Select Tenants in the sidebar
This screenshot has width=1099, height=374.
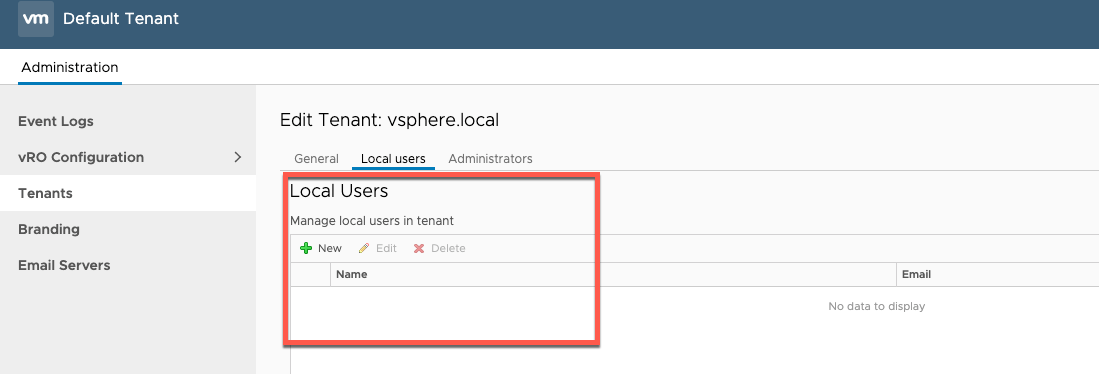(128, 193)
